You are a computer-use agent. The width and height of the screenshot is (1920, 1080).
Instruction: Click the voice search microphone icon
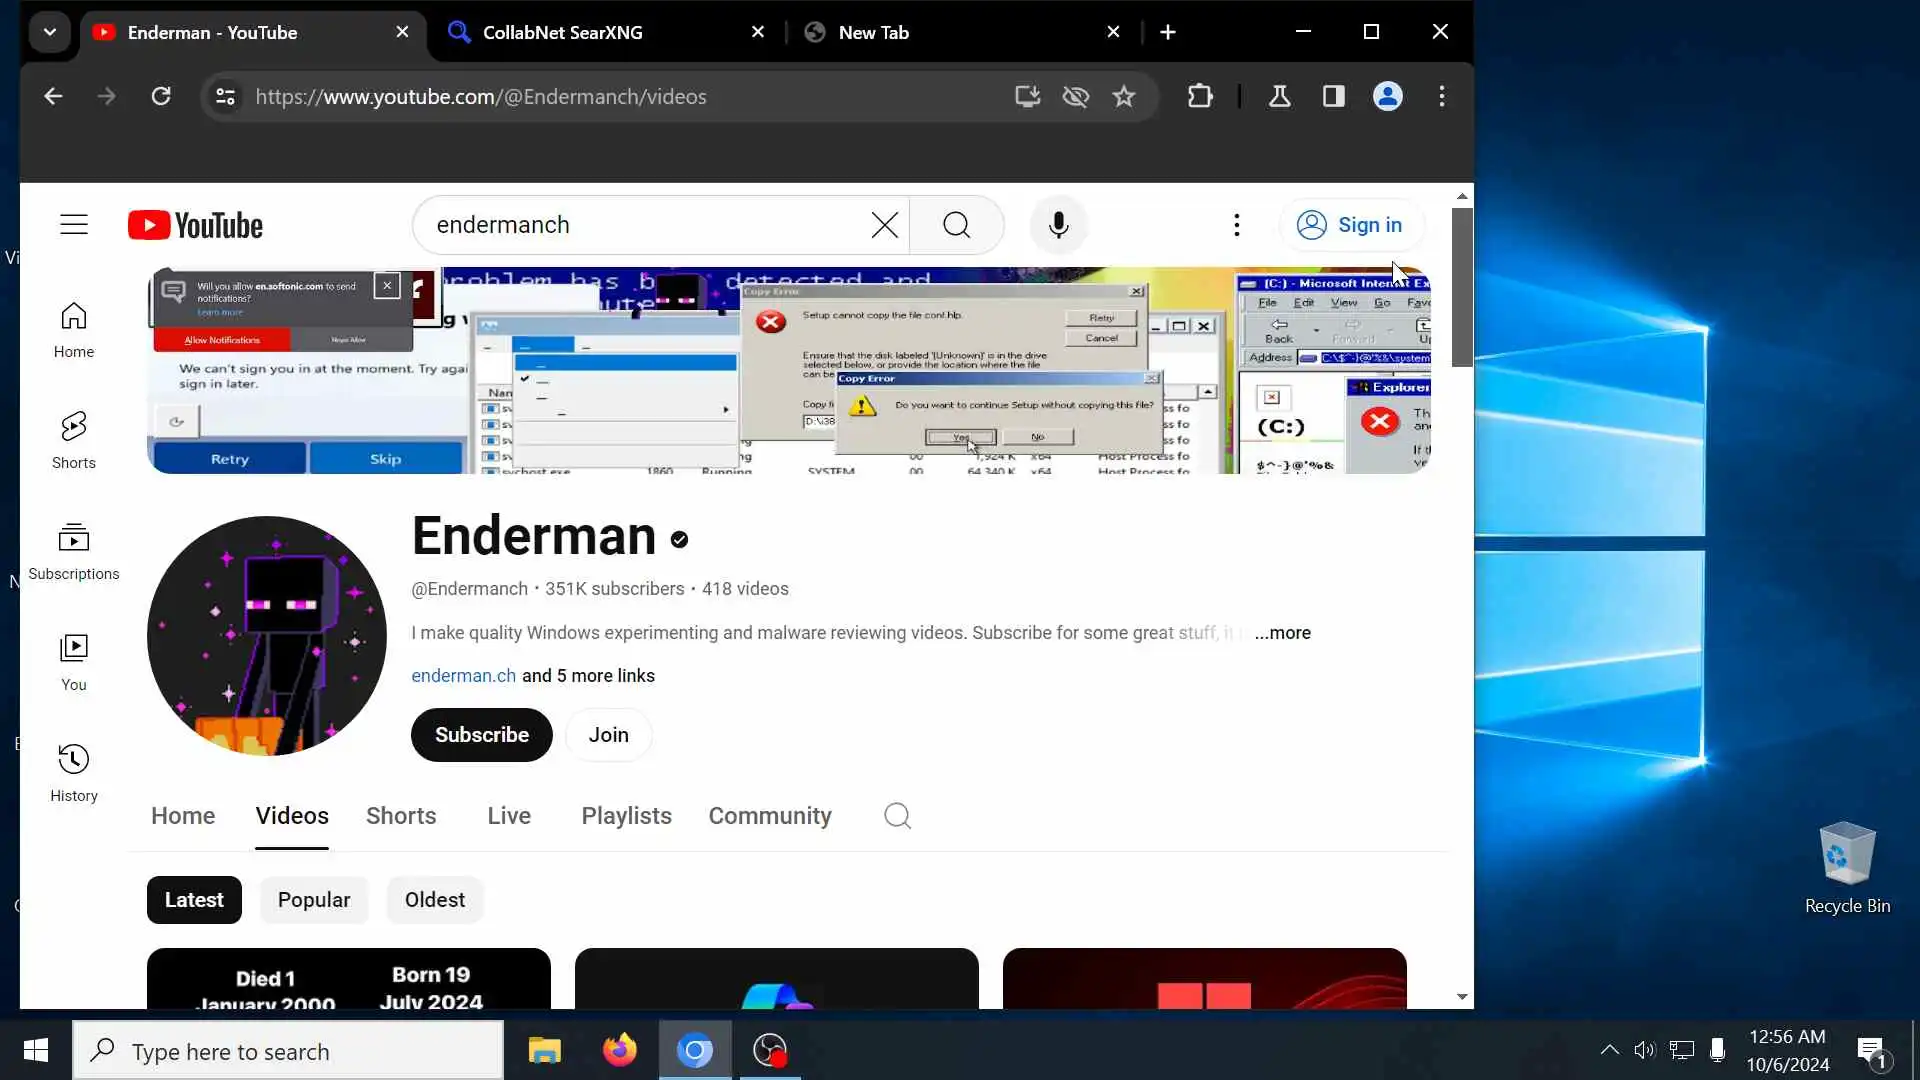1058,225
